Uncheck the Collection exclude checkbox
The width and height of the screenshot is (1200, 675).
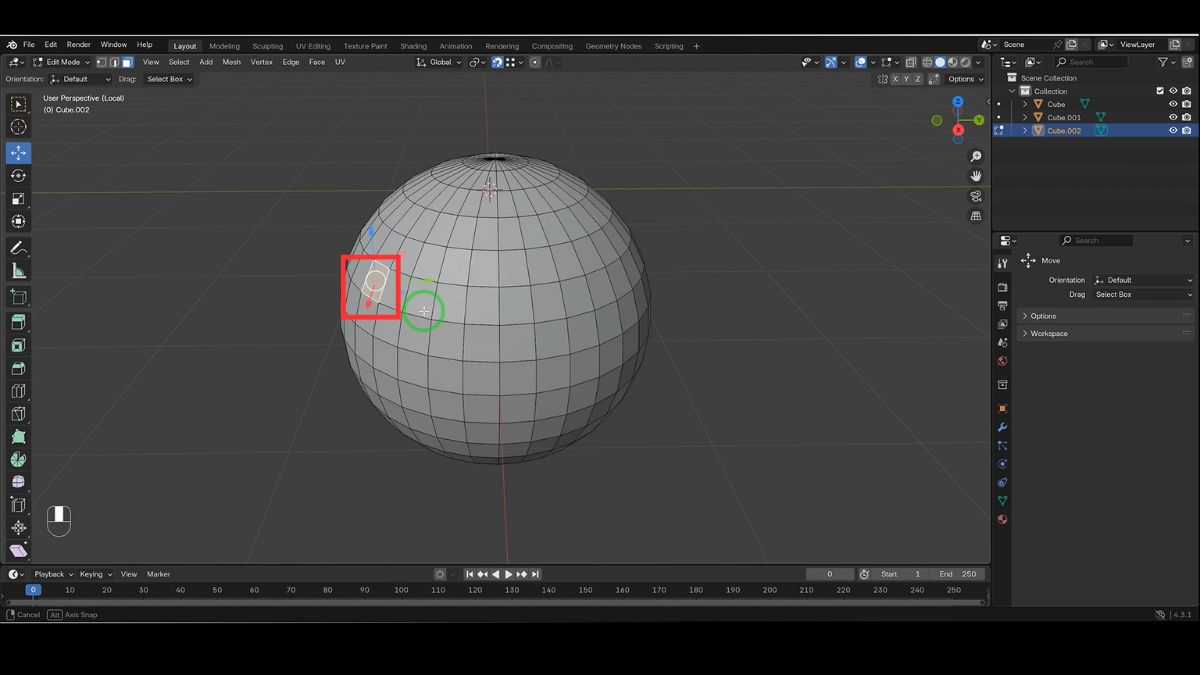pyautogui.click(x=1160, y=91)
